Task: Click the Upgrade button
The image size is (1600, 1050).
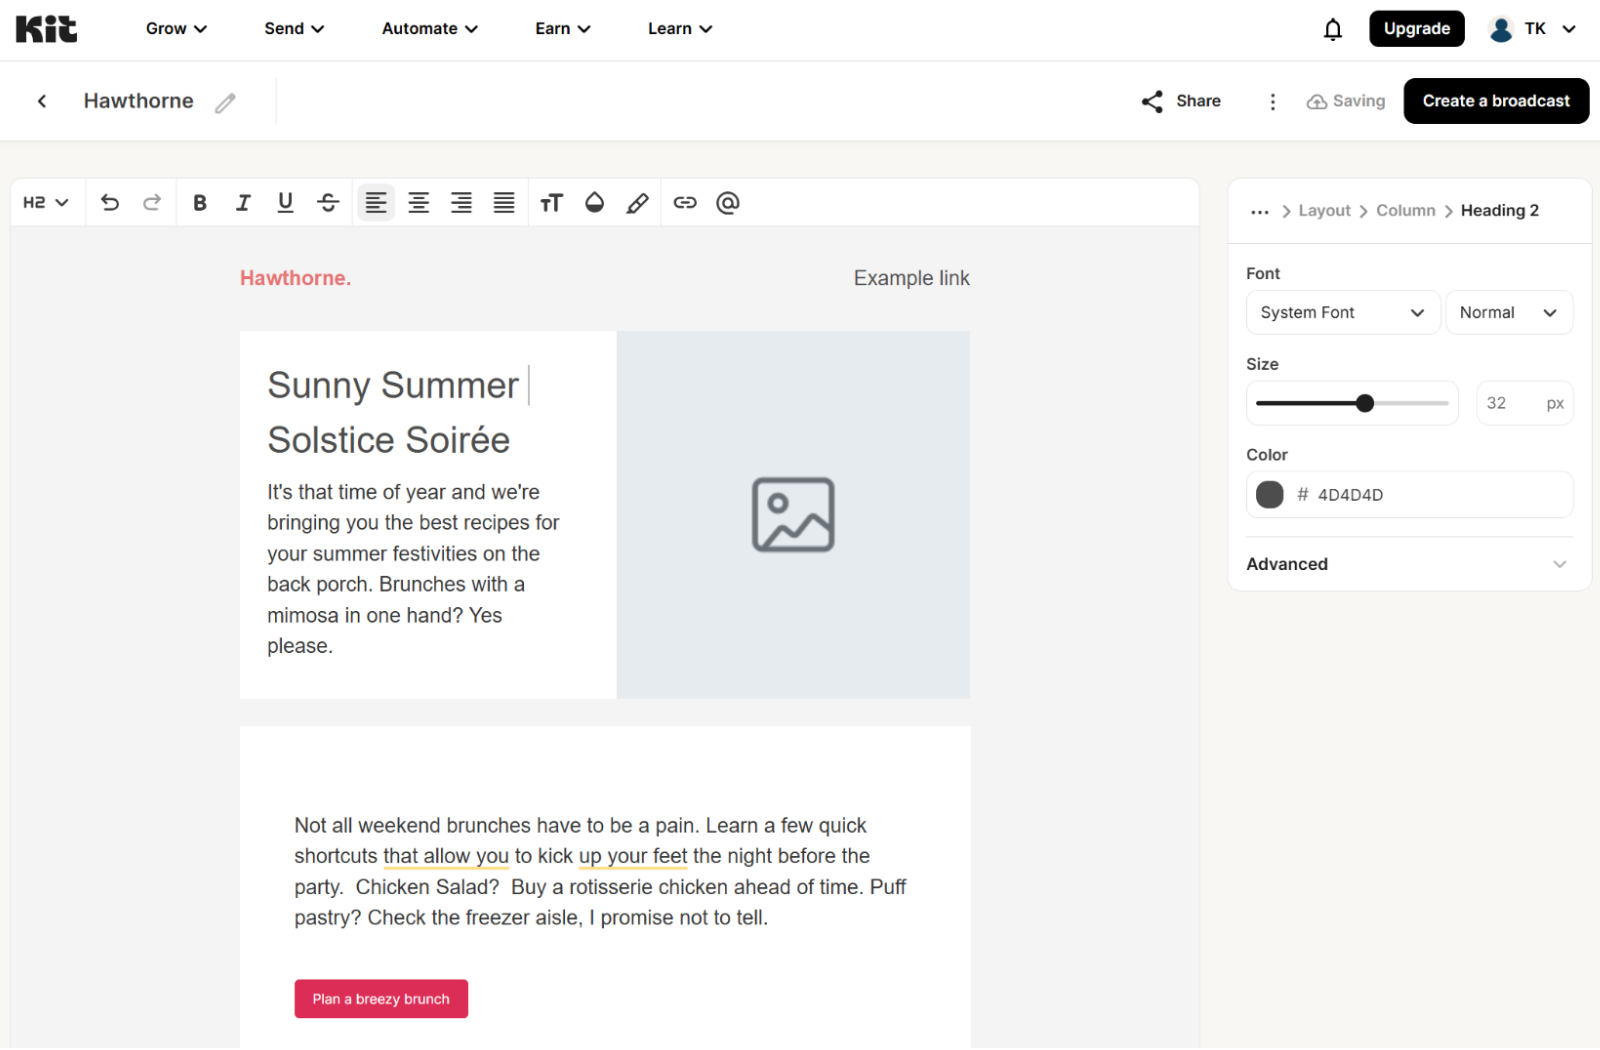Action: 1416,29
